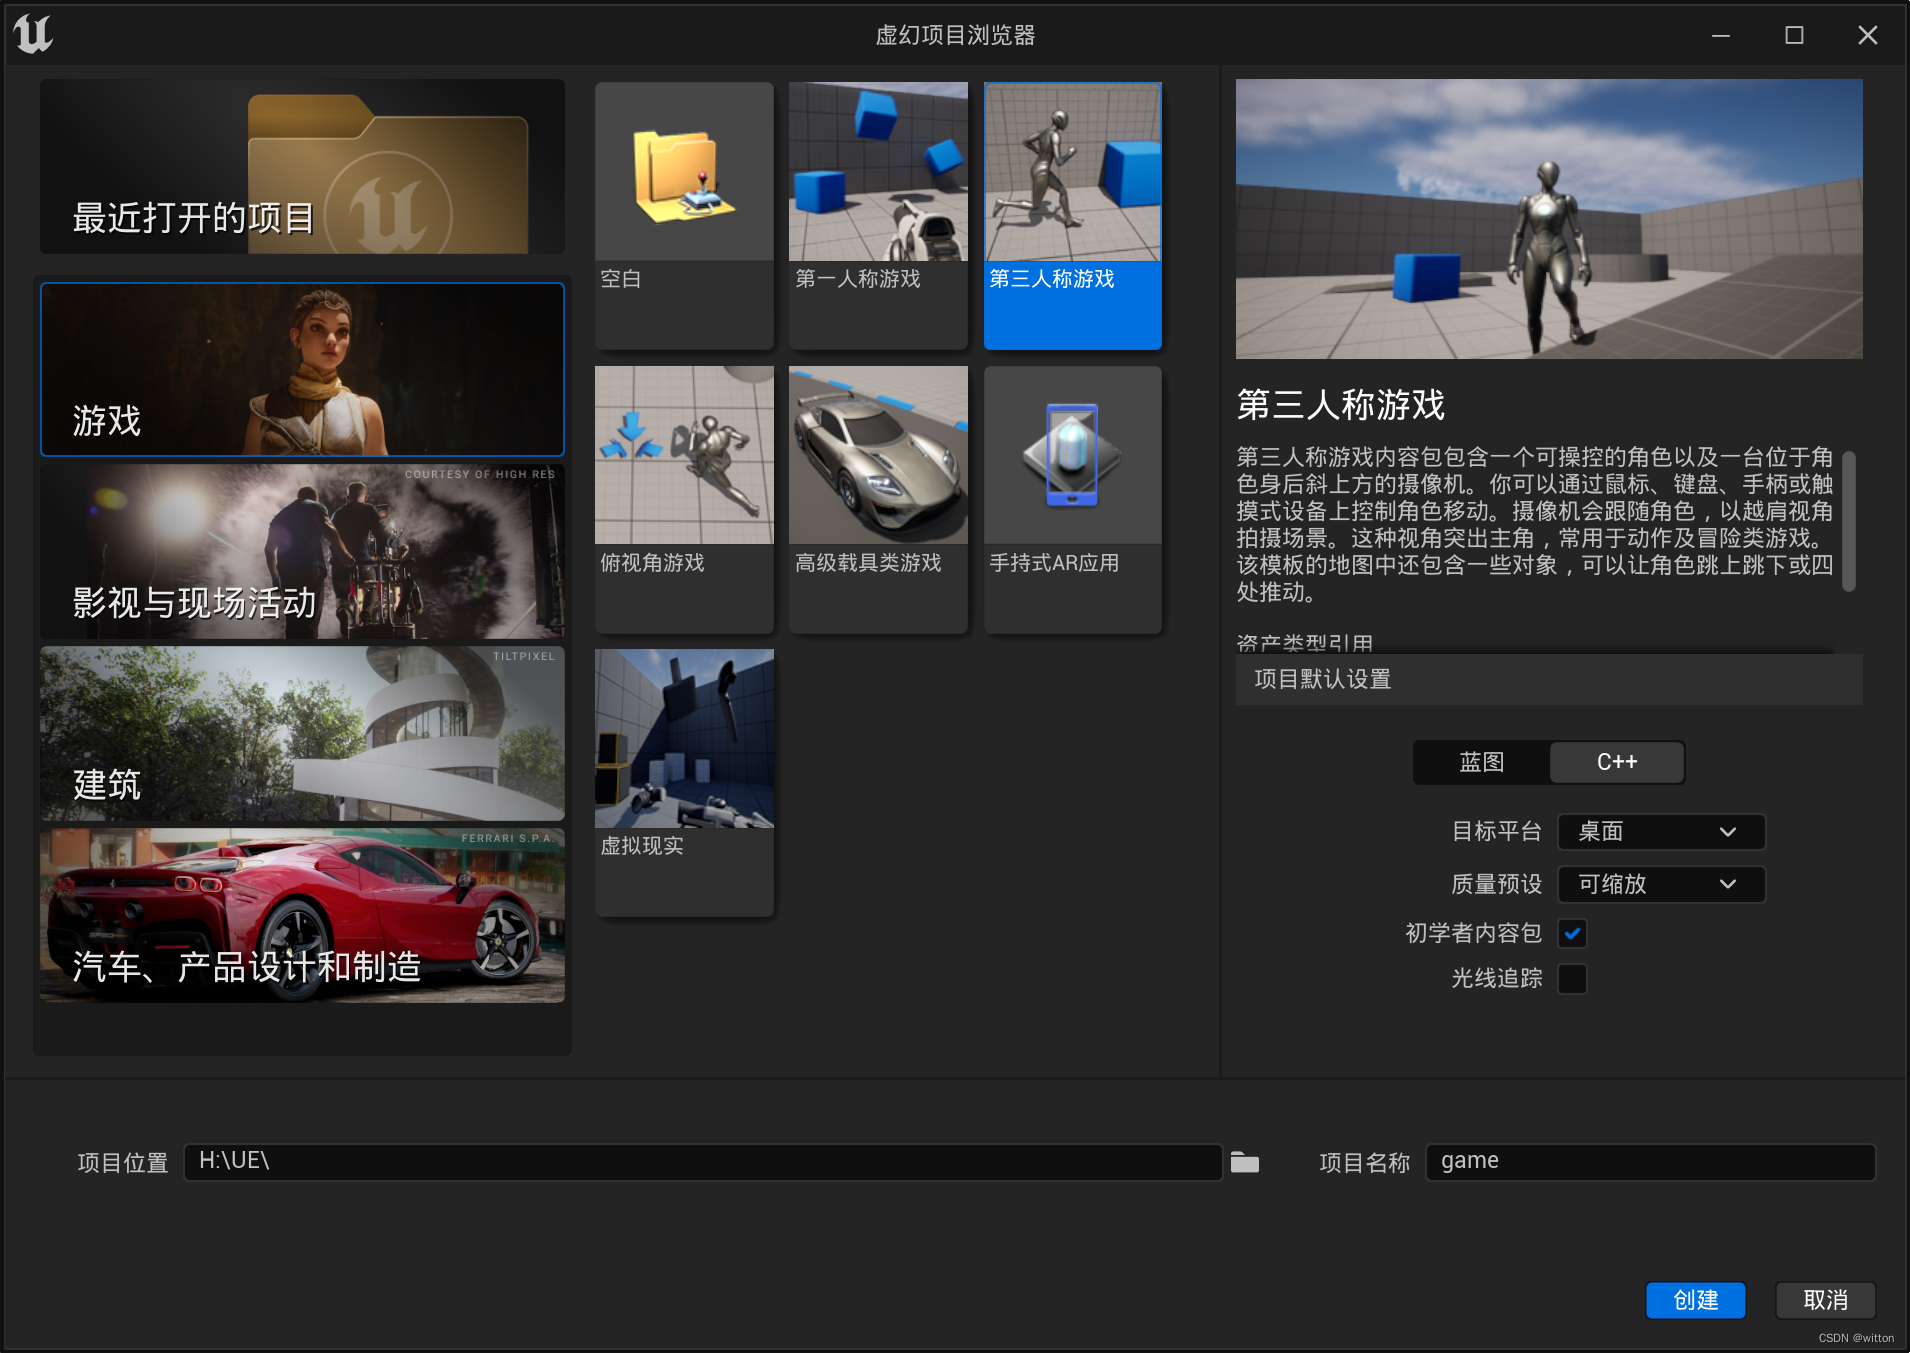Open the 项目默认设置 dropdown
Image resolution: width=1910 pixels, height=1353 pixels.
[1546, 679]
